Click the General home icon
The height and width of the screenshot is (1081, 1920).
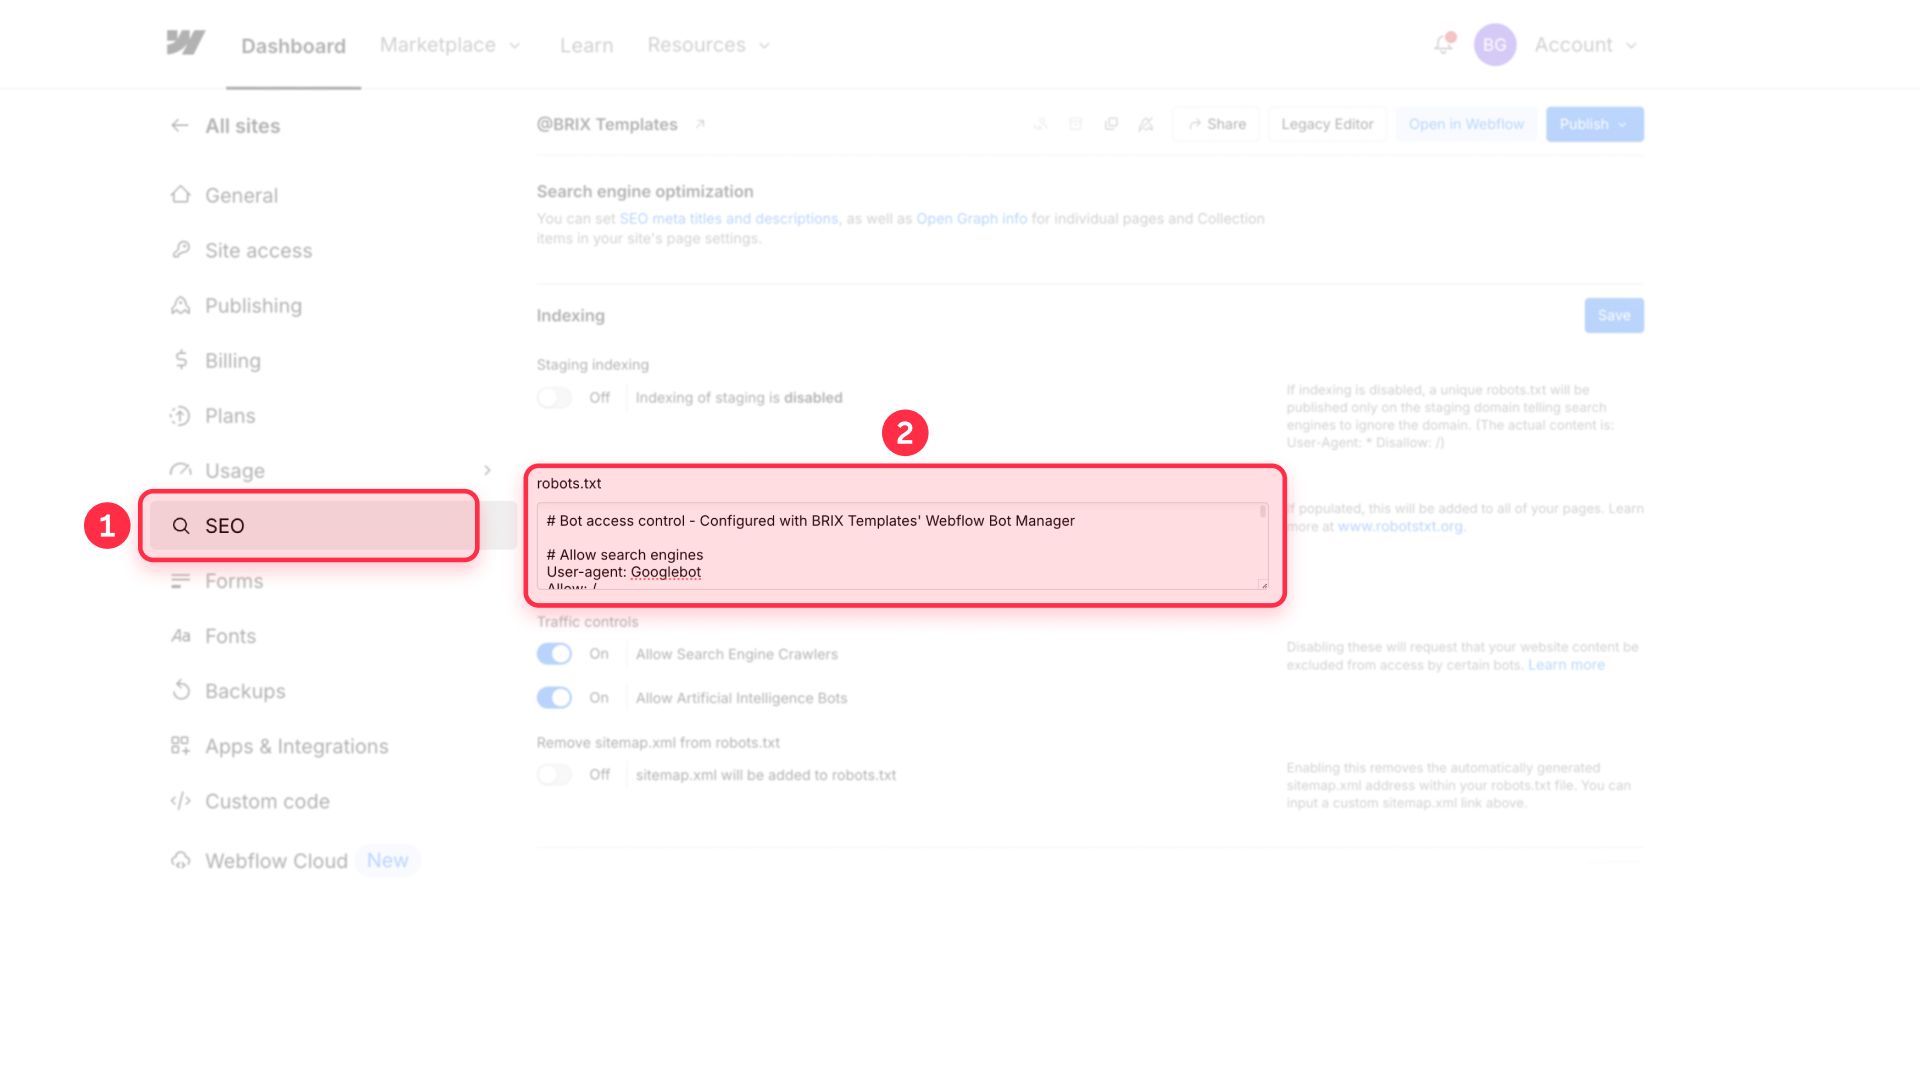click(180, 195)
